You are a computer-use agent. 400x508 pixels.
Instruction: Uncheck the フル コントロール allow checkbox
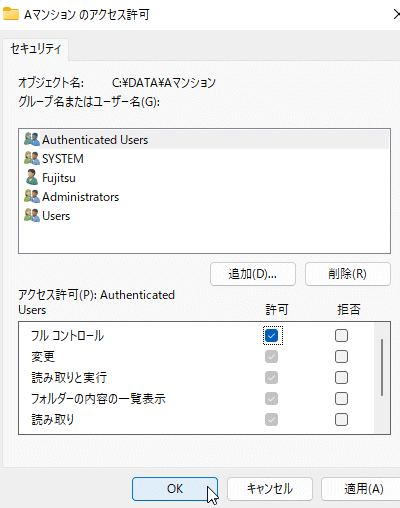(271, 335)
